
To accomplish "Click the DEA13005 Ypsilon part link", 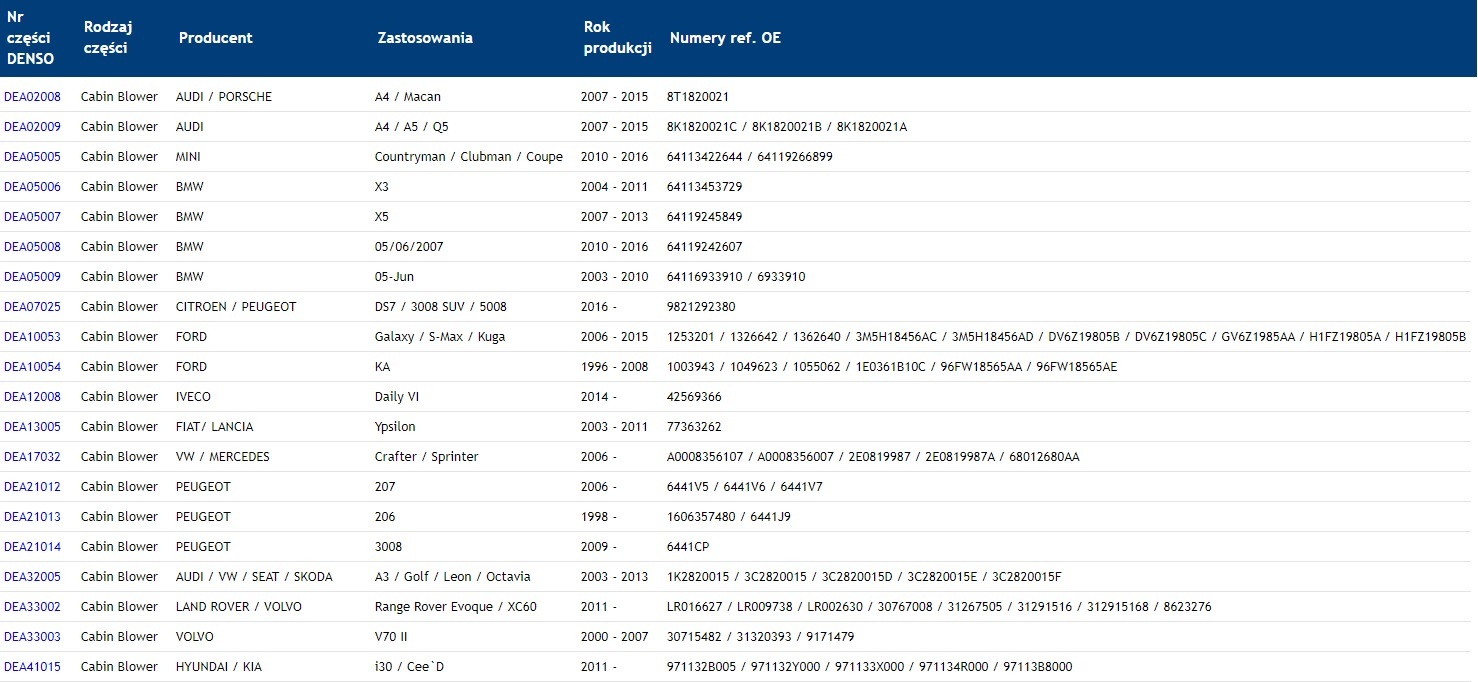I will pos(32,427).
